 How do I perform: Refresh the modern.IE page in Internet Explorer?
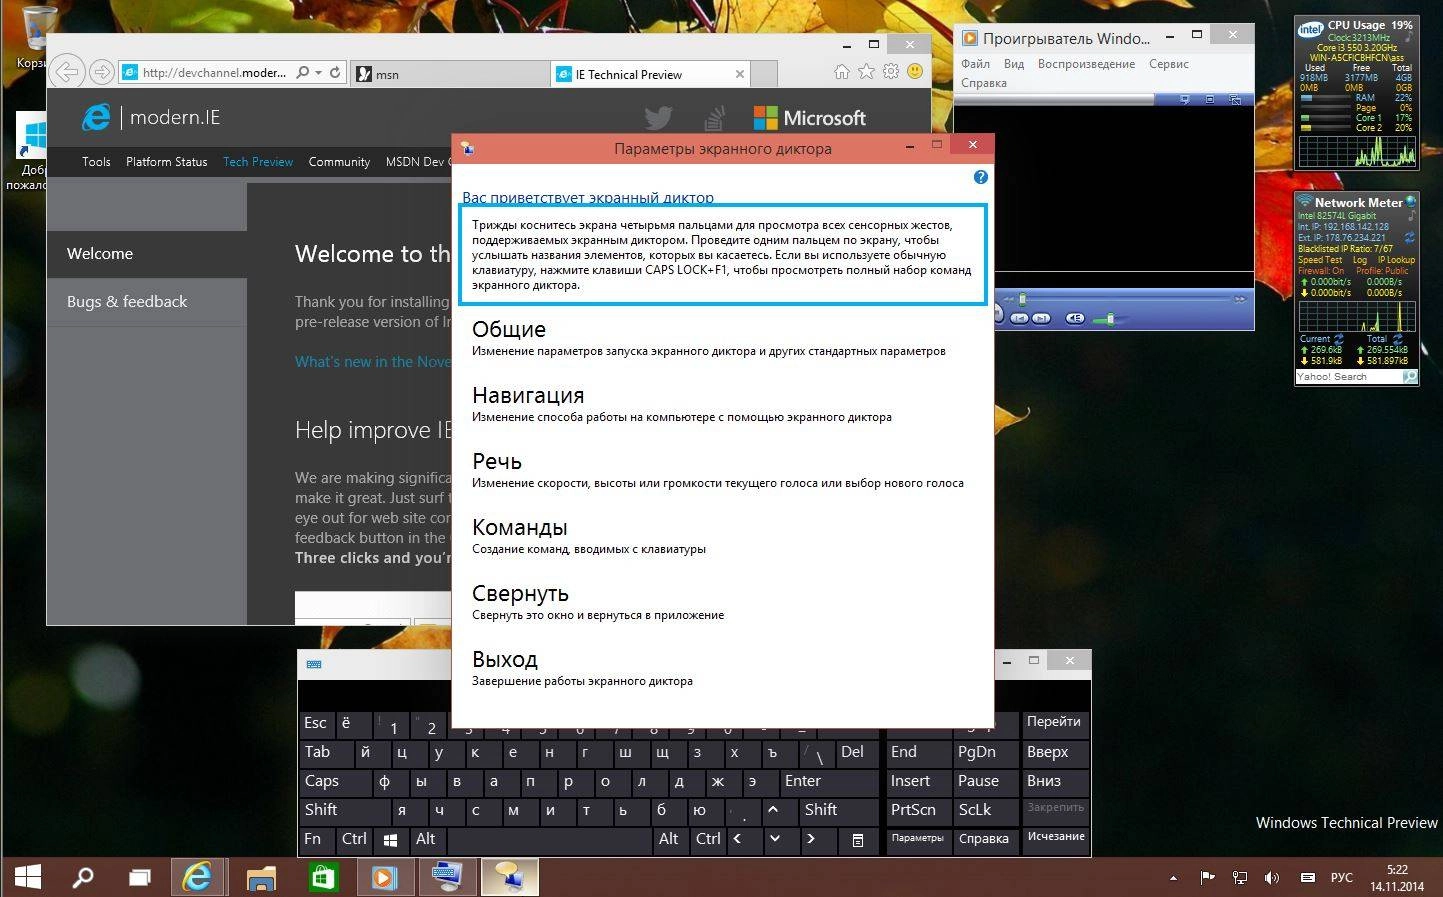(335, 72)
